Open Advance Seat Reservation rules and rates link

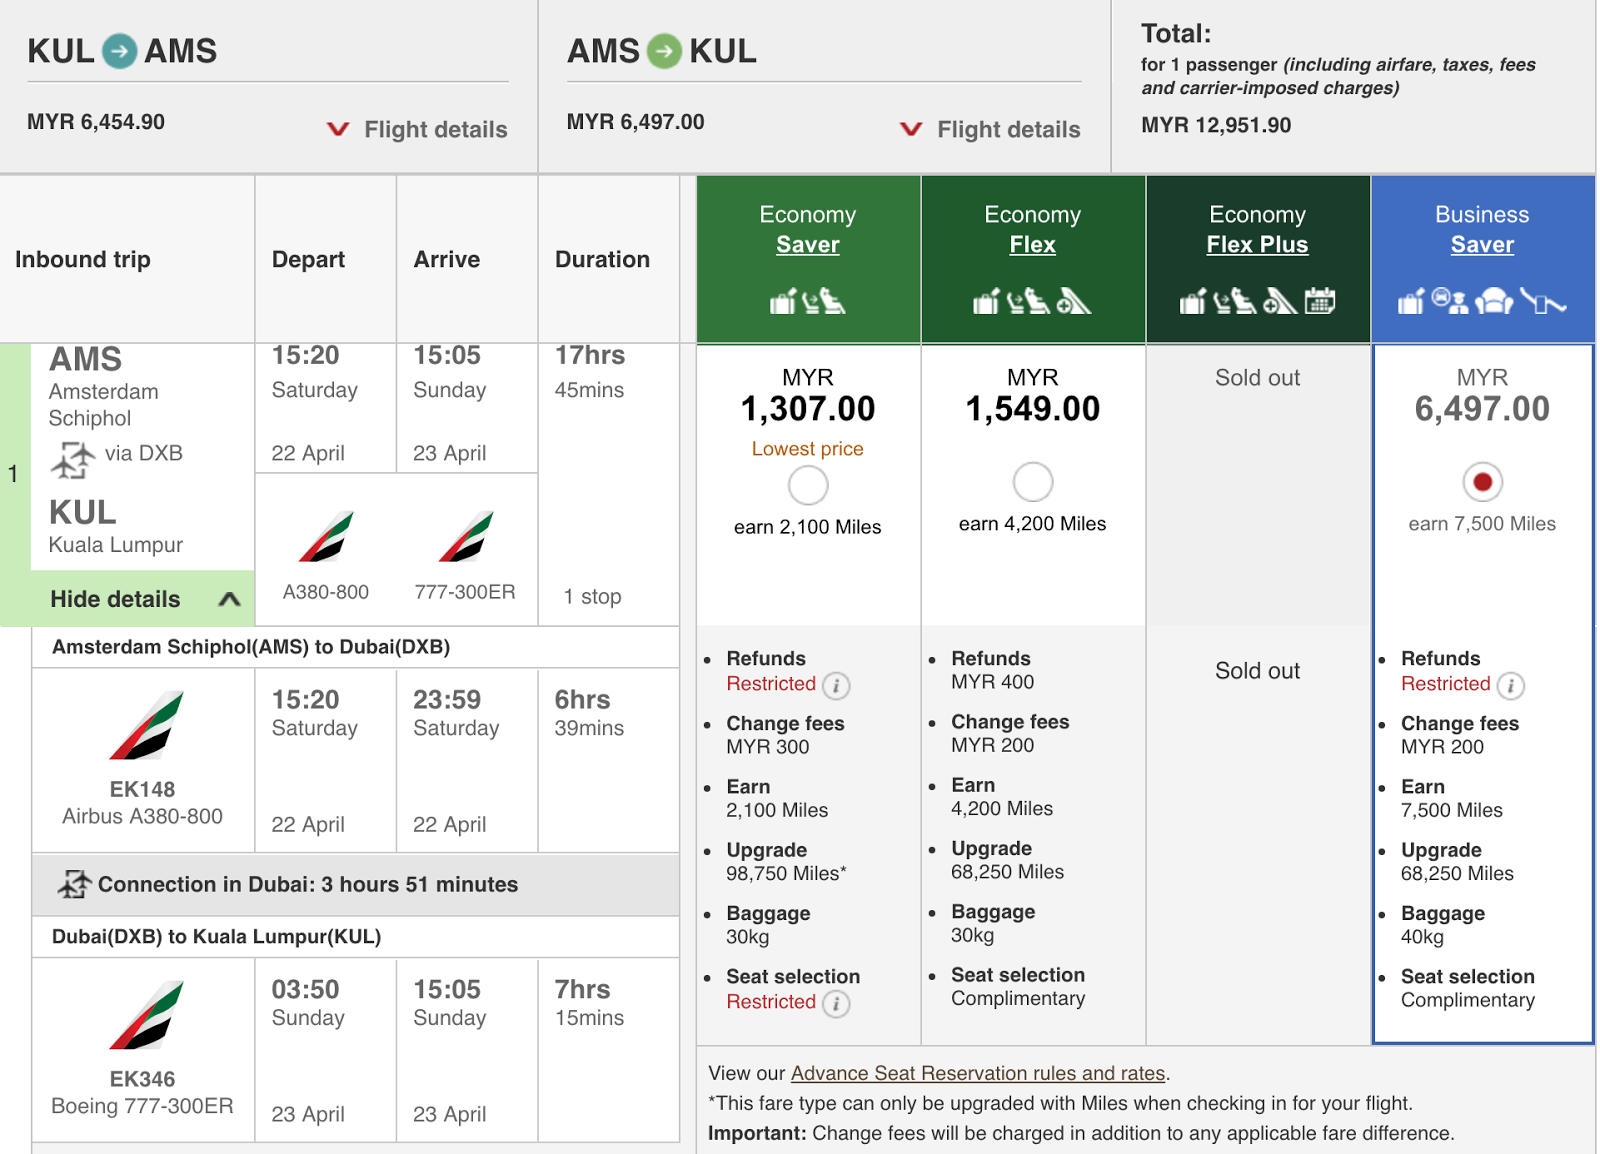click(978, 1072)
